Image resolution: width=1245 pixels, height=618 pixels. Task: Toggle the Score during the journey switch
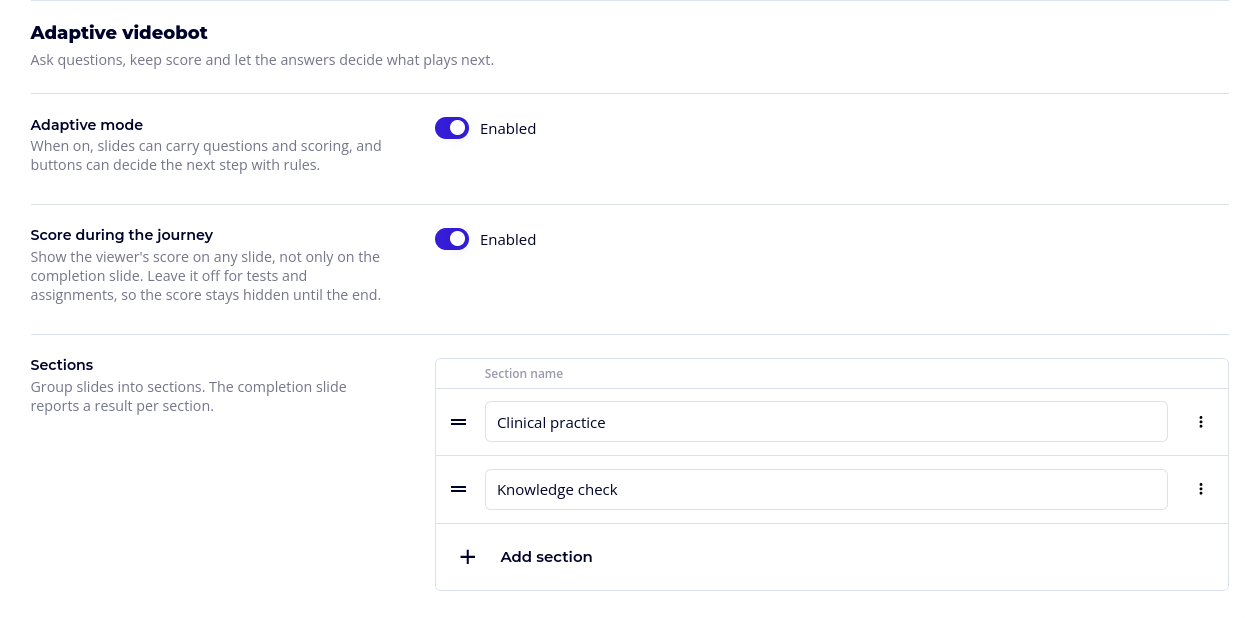coord(452,239)
